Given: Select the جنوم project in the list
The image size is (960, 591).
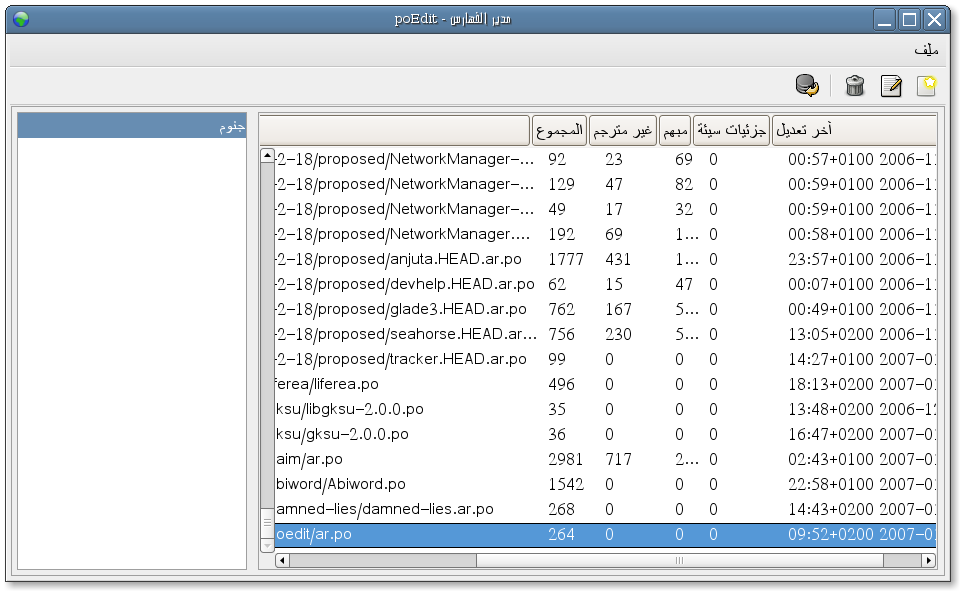Looking at the screenshot, I should (132, 127).
